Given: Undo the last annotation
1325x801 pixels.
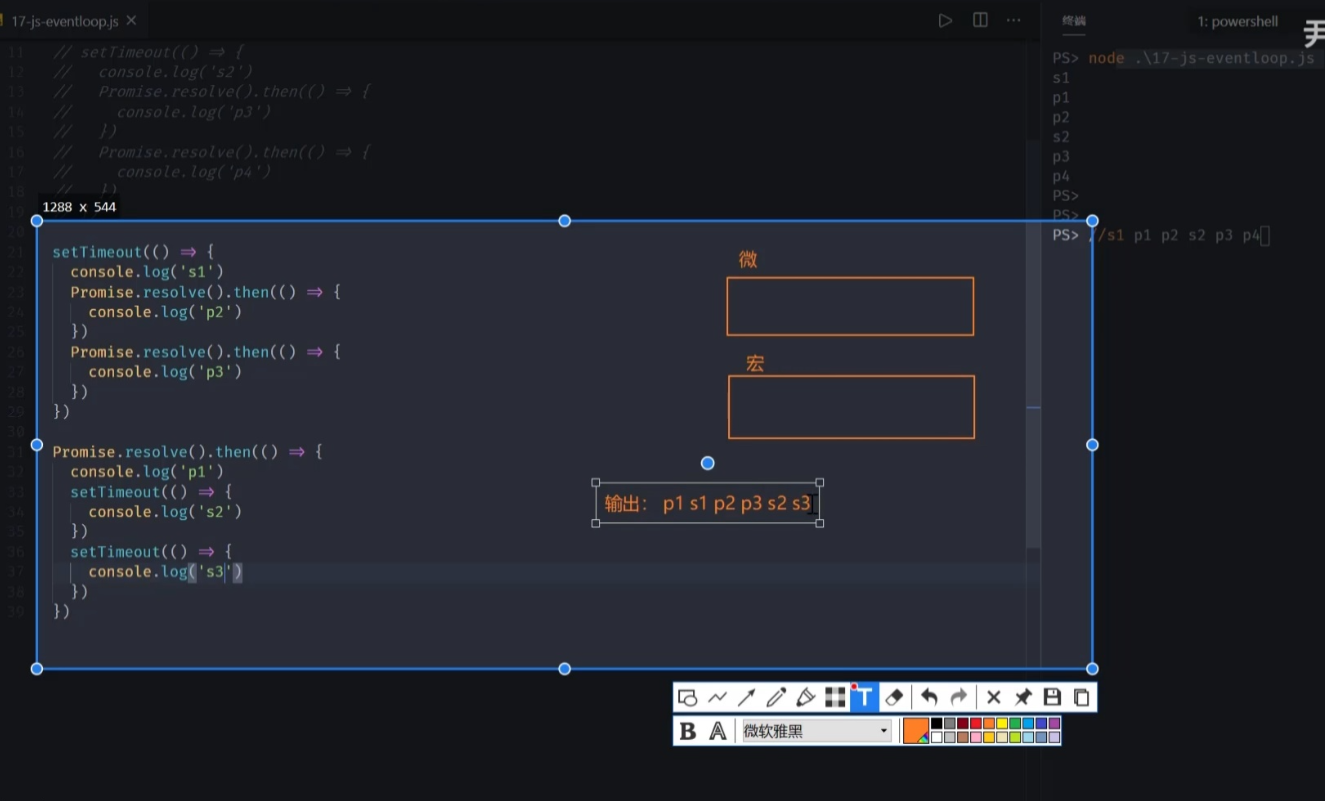Looking at the screenshot, I should (x=929, y=698).
